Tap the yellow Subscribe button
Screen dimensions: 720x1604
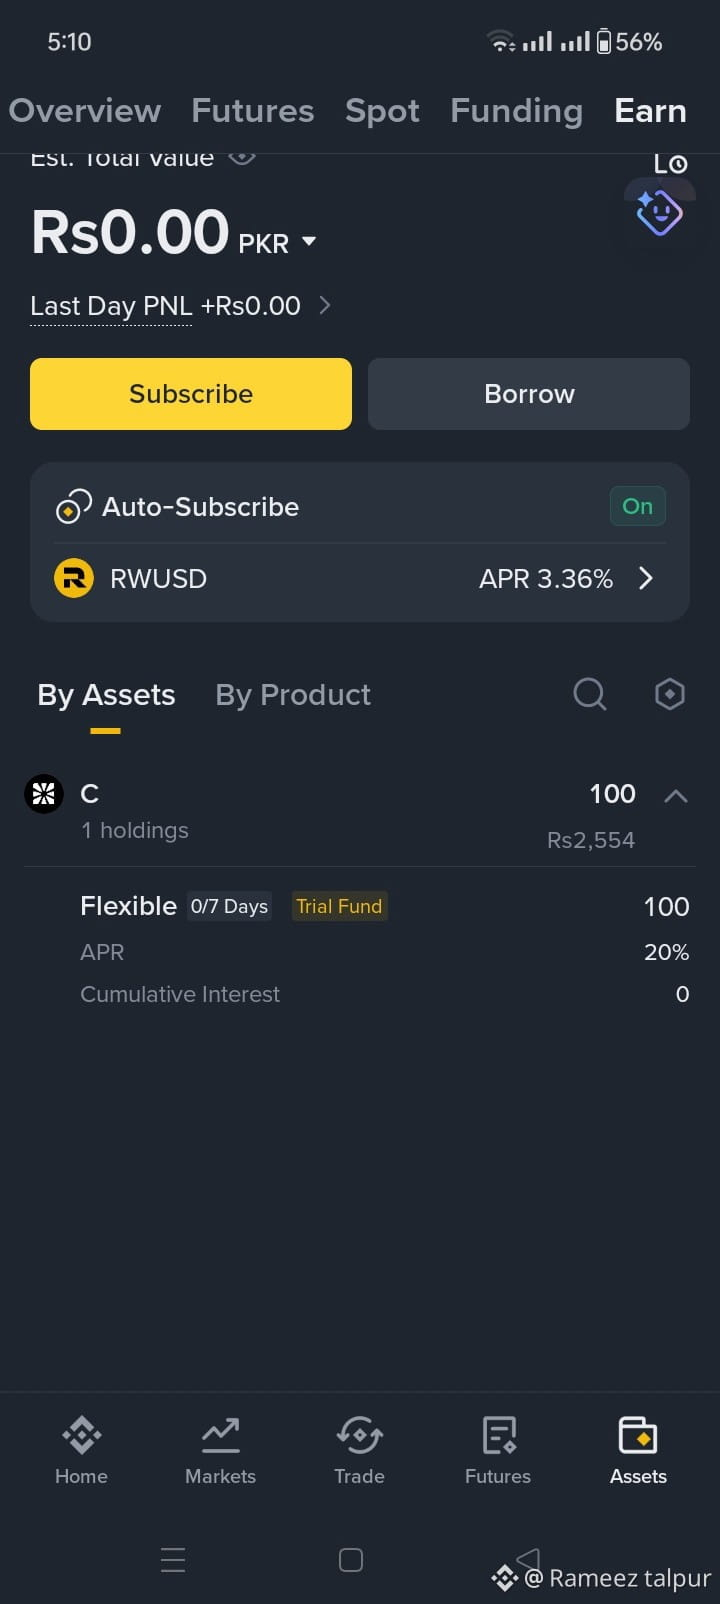tap(191, 394)
